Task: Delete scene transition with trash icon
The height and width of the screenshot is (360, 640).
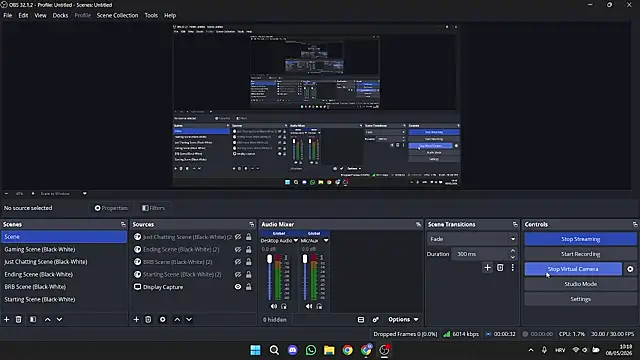Action: [500, 268]
